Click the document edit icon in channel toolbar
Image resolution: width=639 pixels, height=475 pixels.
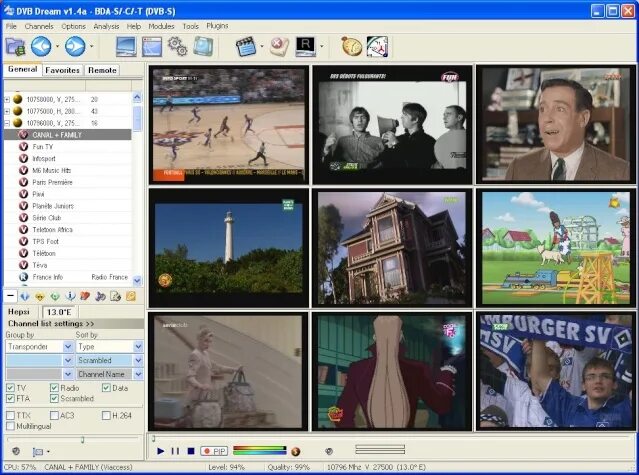point(115,296)
